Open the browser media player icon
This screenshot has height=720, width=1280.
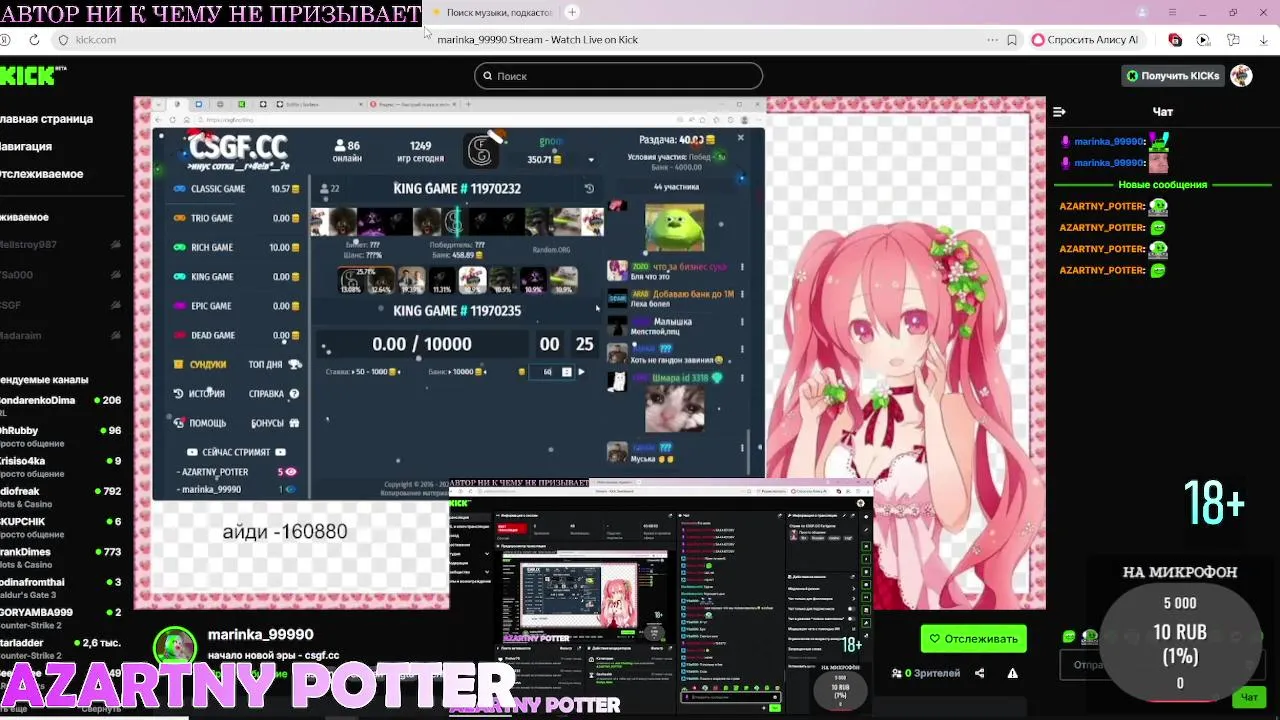[1203, 40]
